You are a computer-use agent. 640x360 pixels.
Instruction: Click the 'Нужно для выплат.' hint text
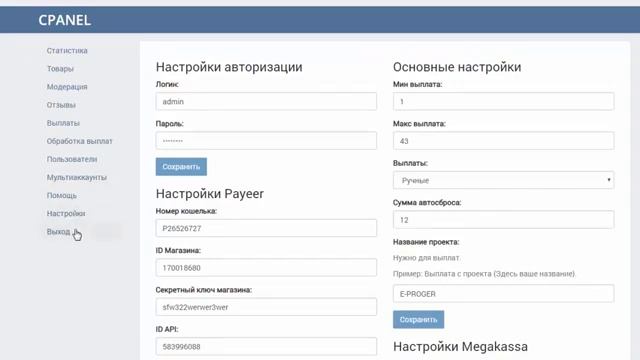pos(427,258)
